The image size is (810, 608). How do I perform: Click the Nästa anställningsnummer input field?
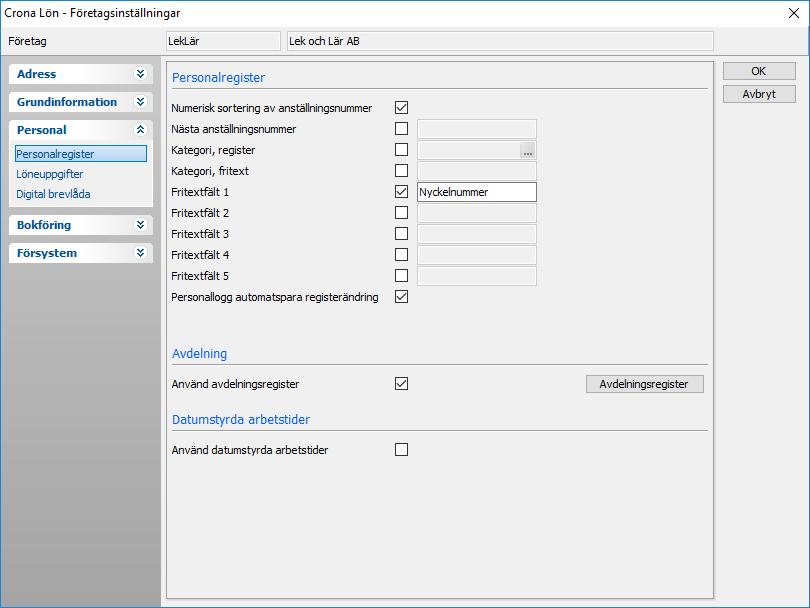point(477,129)
